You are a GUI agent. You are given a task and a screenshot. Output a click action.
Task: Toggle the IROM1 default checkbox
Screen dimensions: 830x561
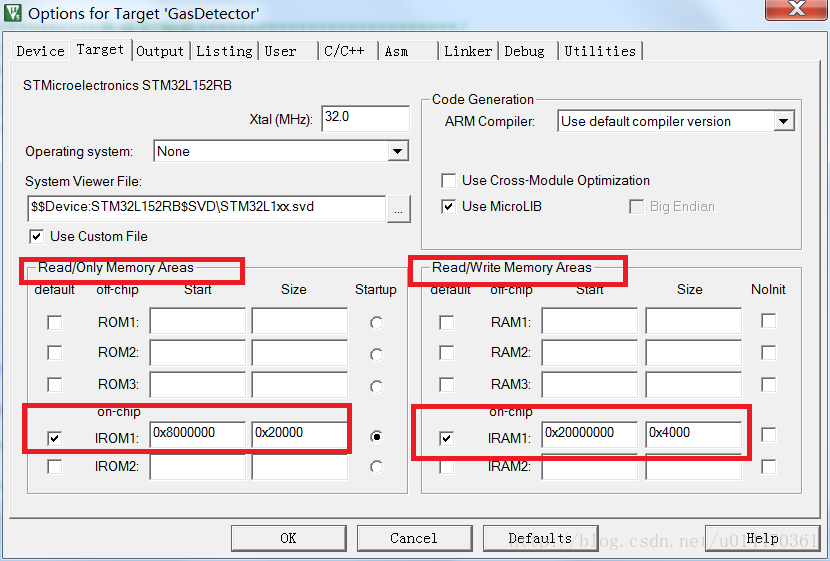pyautogui.click(x=55, y=438)
